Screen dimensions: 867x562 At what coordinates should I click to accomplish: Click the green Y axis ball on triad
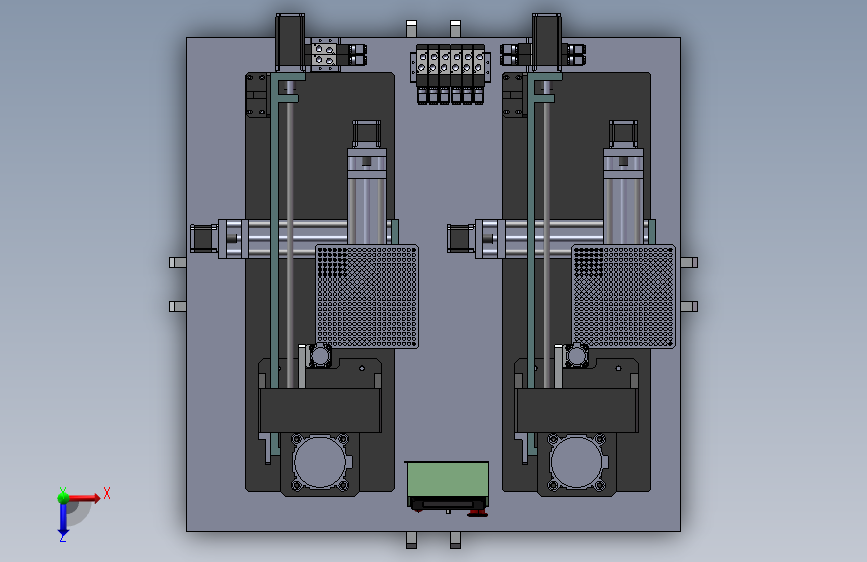(63, 497)
